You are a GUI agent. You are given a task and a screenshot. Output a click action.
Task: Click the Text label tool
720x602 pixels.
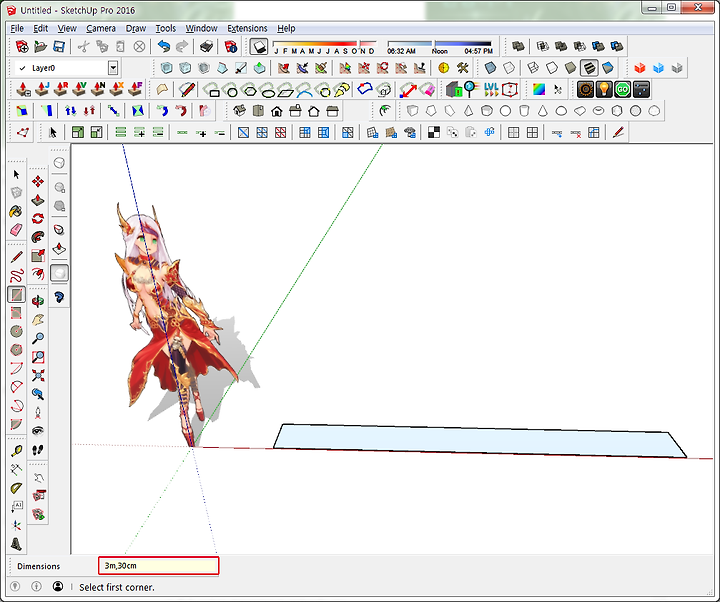coord(17,507)
